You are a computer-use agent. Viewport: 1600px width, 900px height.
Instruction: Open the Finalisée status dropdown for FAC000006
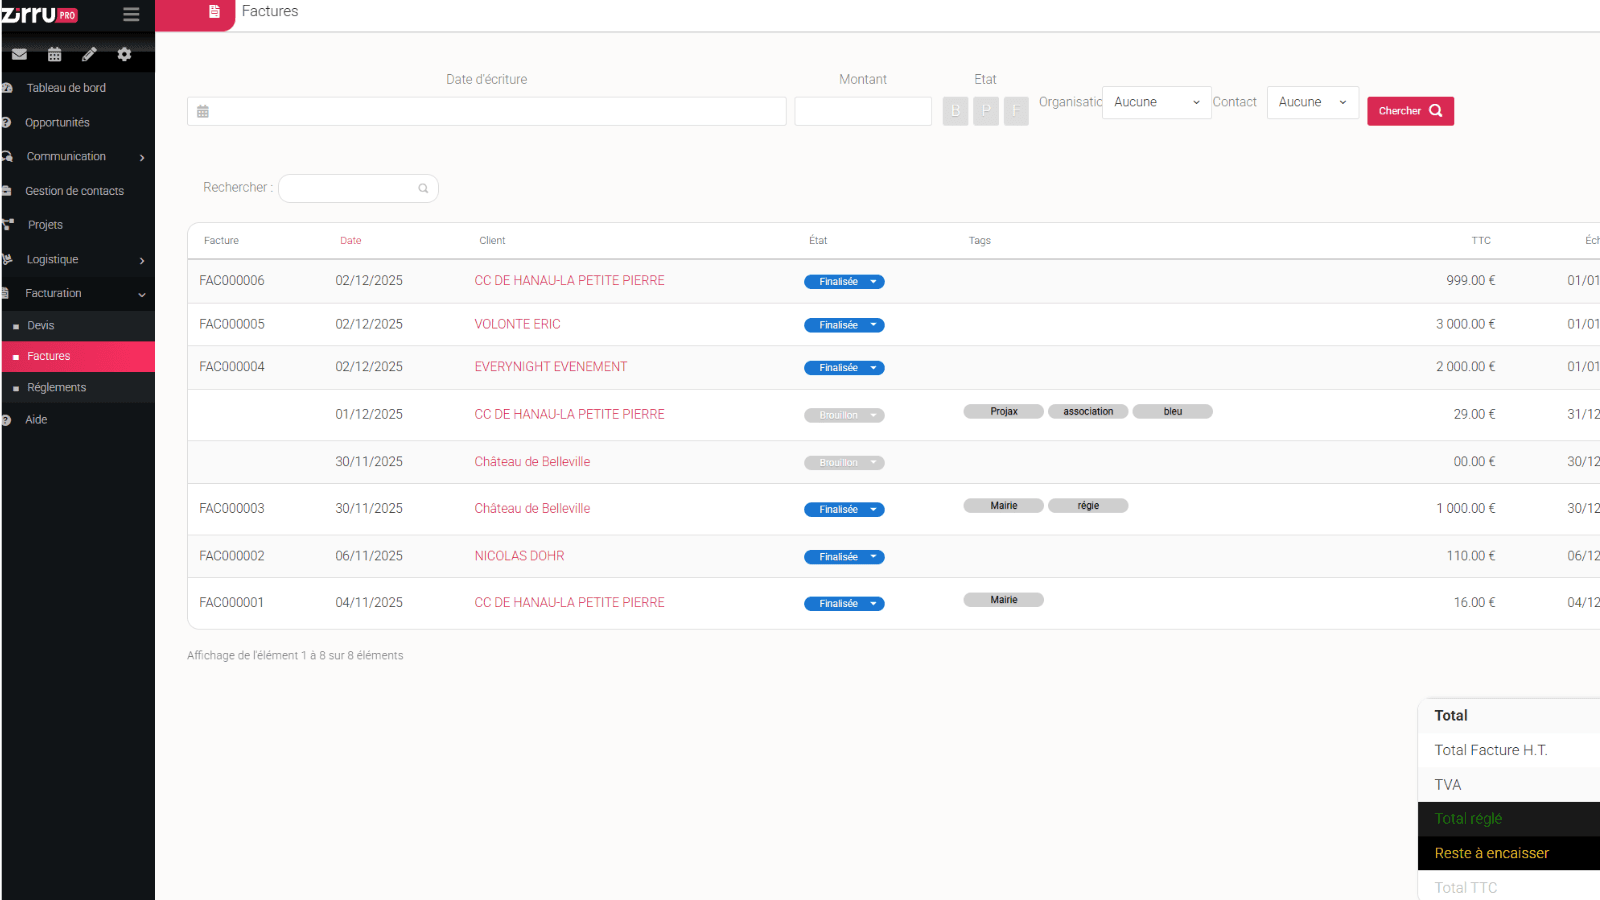(872, 281)
